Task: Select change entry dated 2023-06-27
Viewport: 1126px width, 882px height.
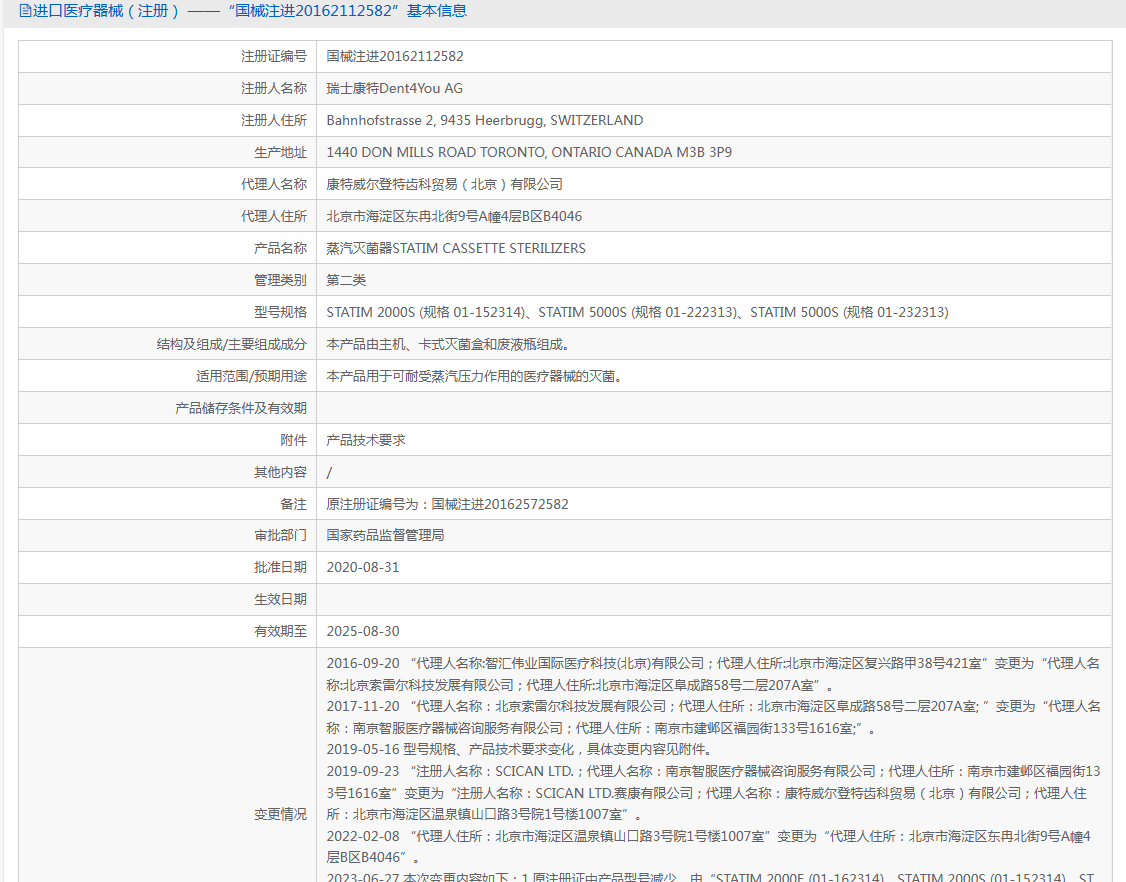Action: coord(711,876)
